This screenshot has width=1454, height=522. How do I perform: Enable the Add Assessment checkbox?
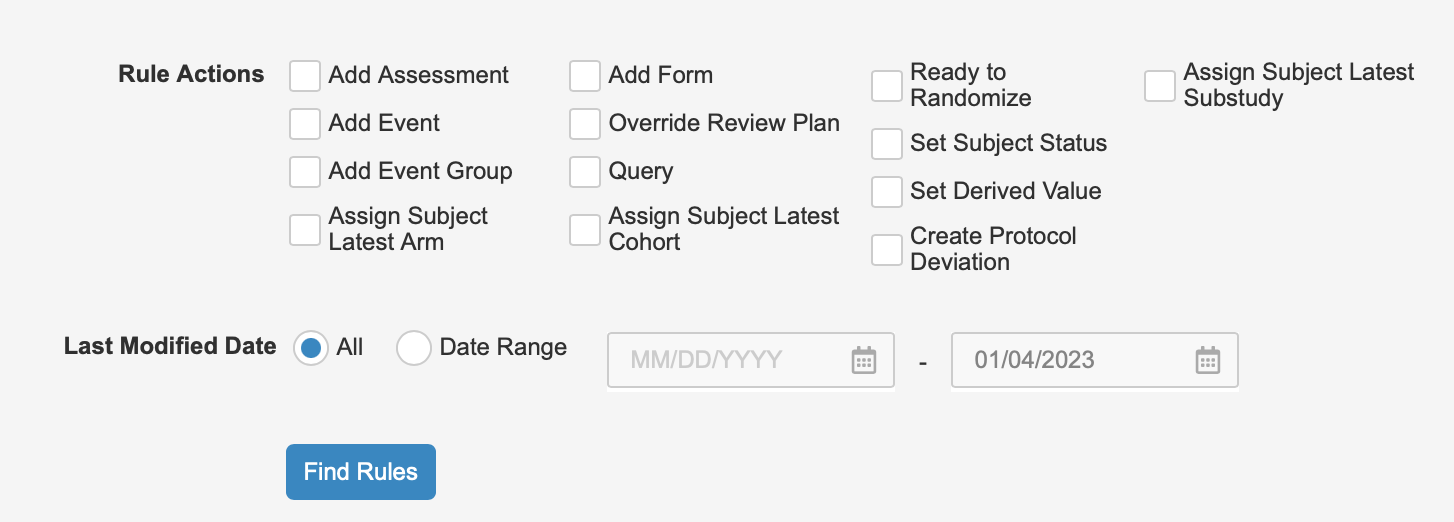[305, 76]
